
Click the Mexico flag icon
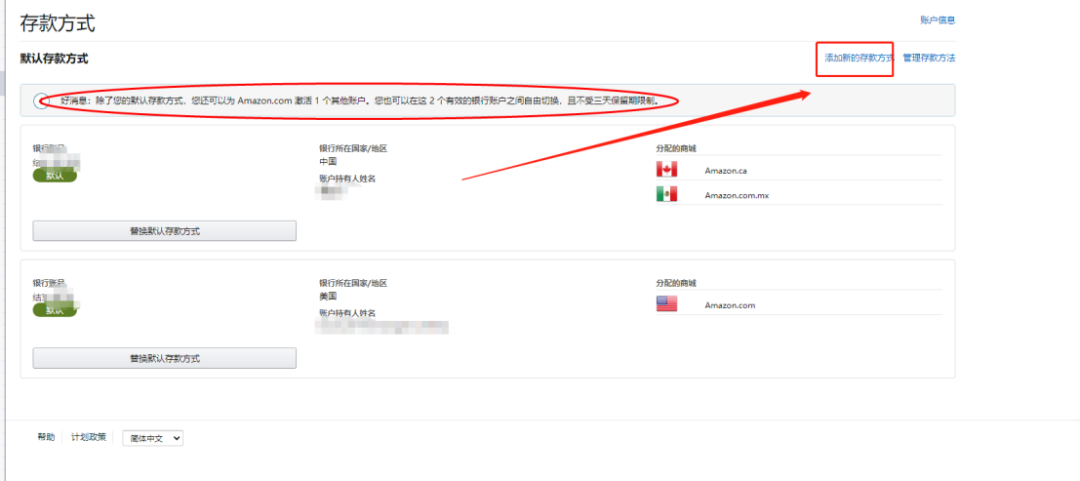click(667, 194)
